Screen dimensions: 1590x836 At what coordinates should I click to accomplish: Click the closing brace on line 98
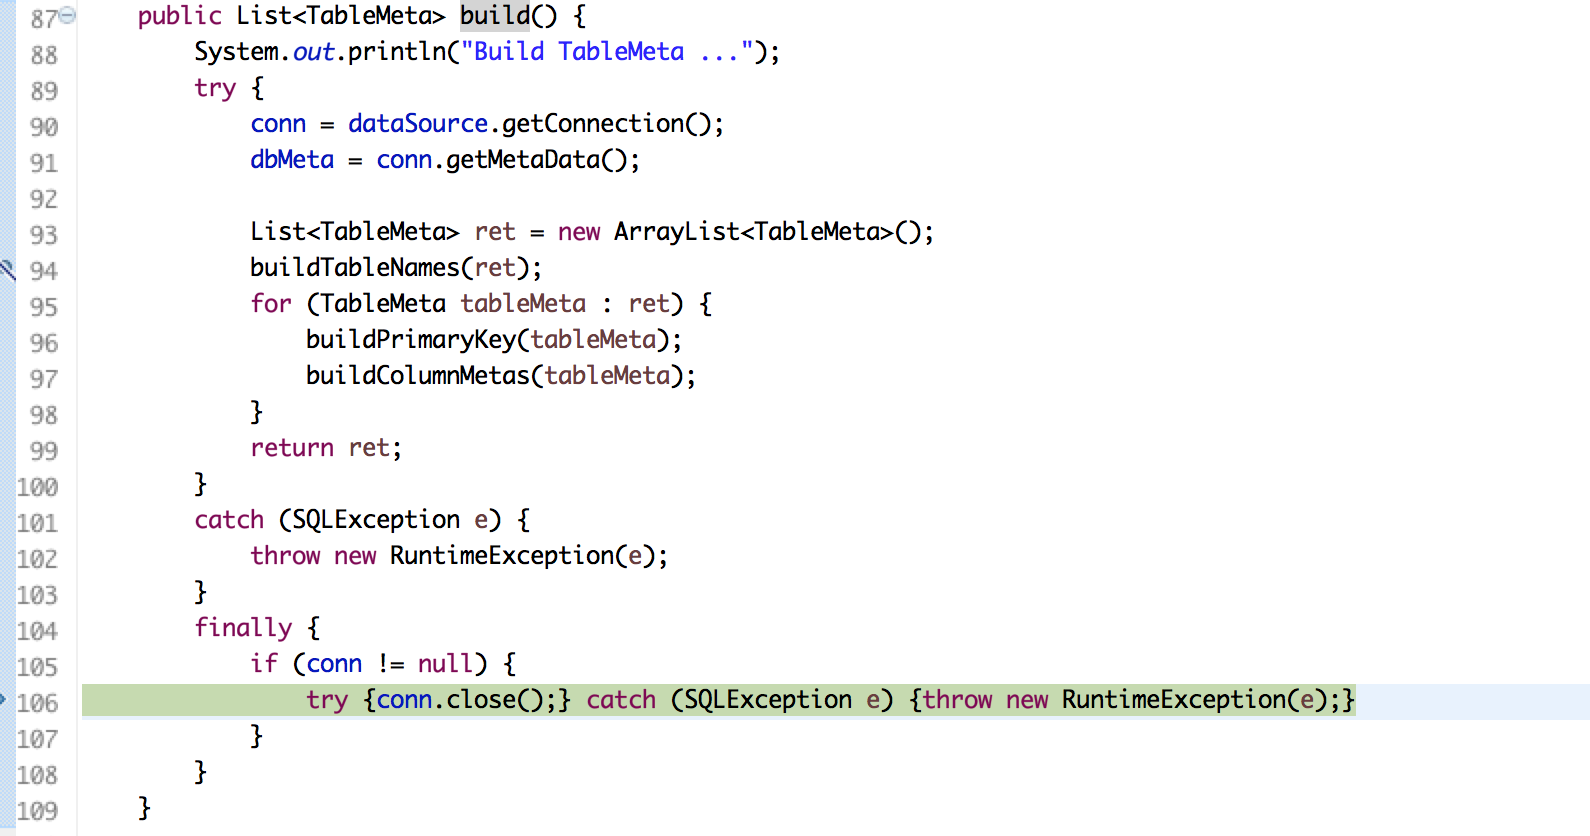coord(256,412)
